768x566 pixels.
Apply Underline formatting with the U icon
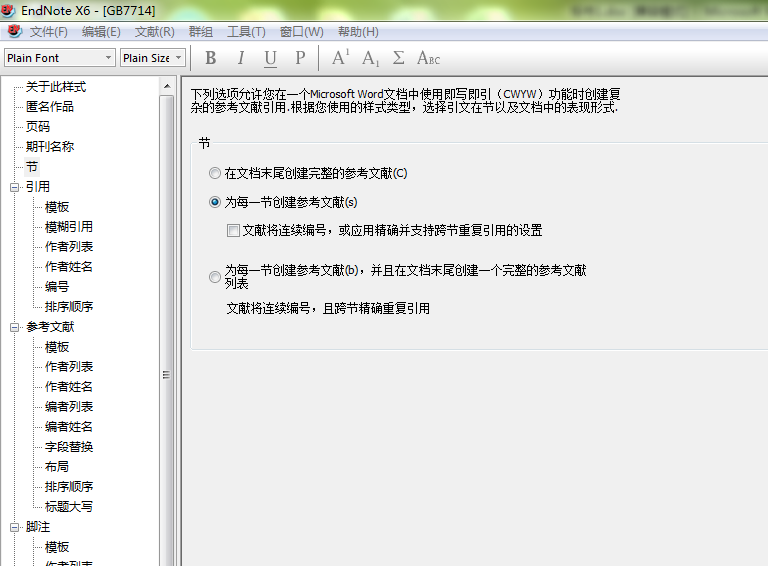[270, 58]
